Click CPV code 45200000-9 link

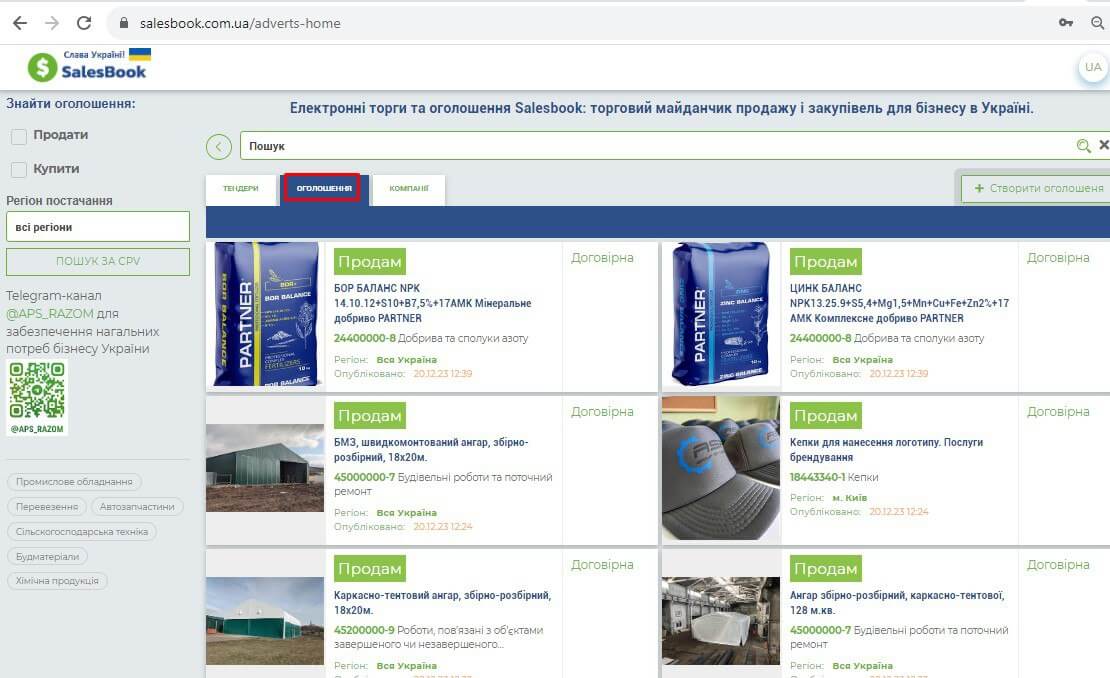point(364,631)
